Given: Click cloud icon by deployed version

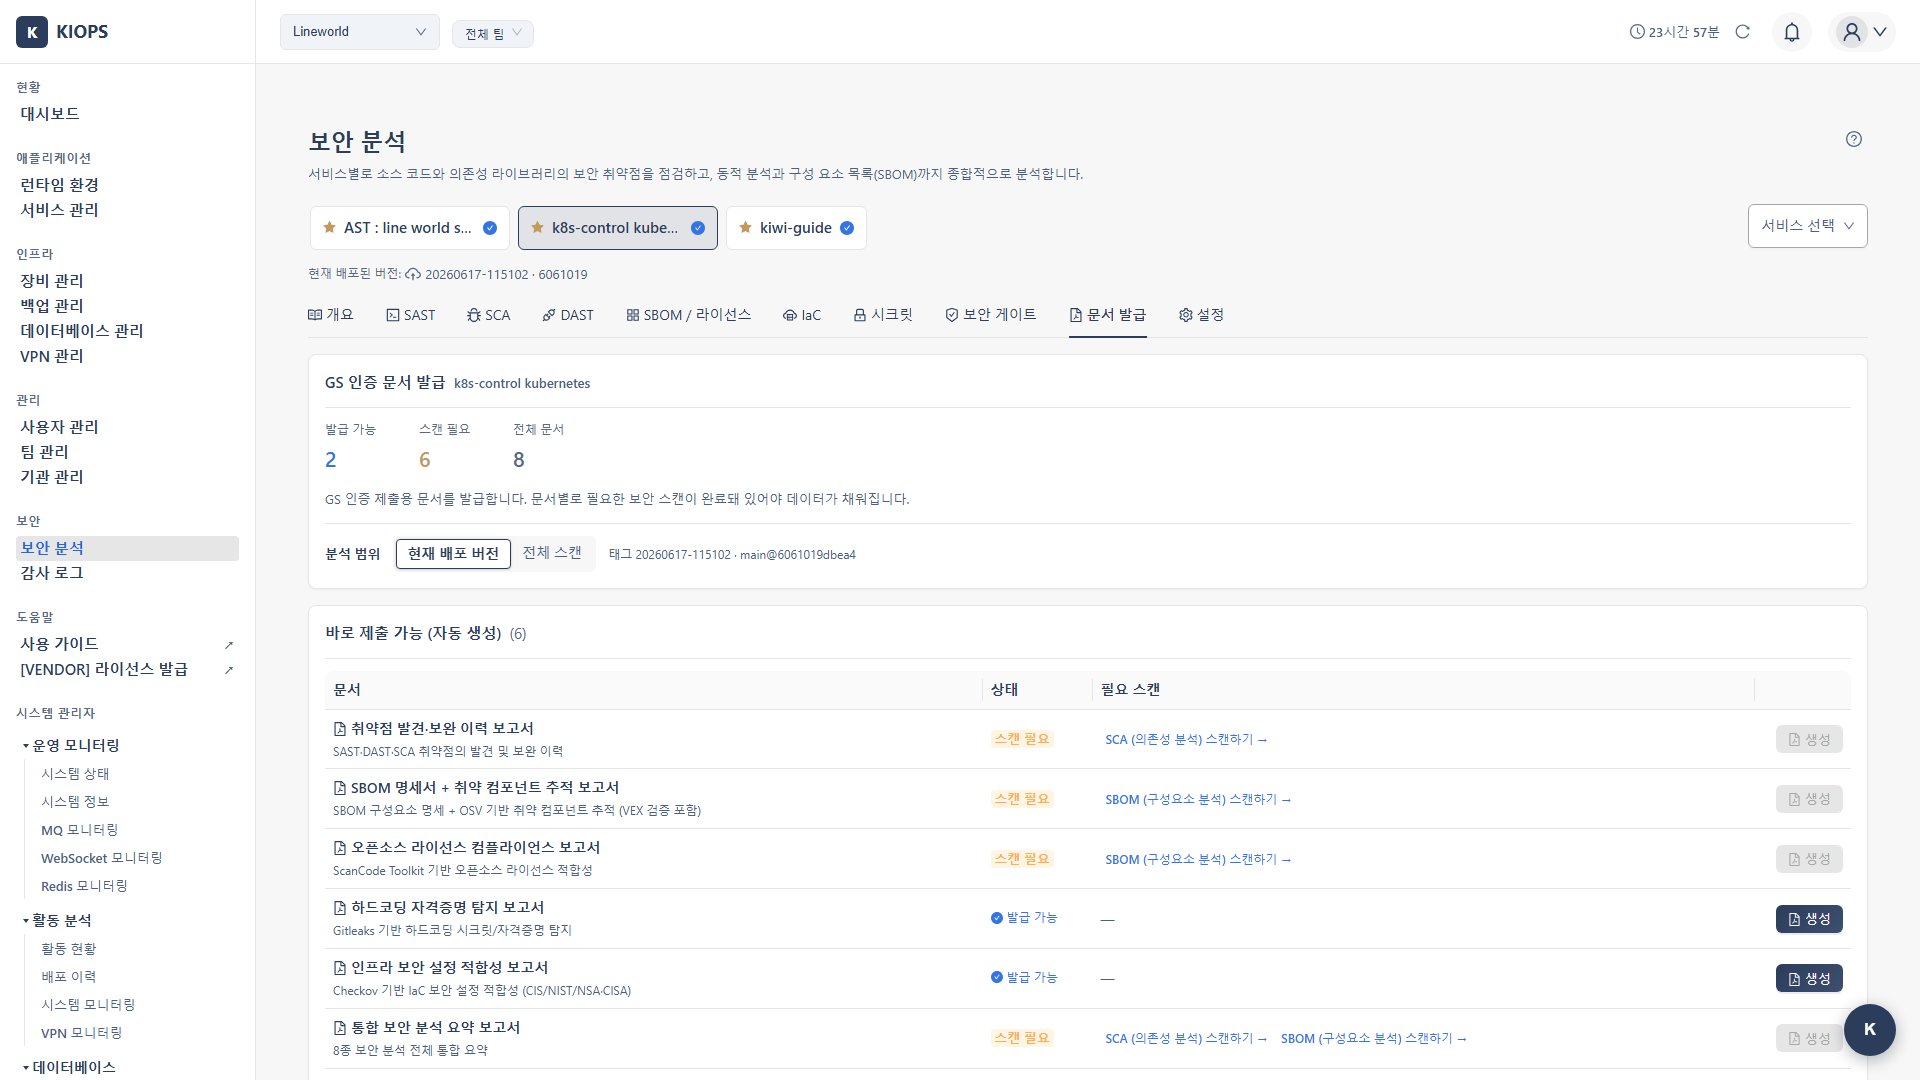Looking at the screenshot, I should pos(413,274).
